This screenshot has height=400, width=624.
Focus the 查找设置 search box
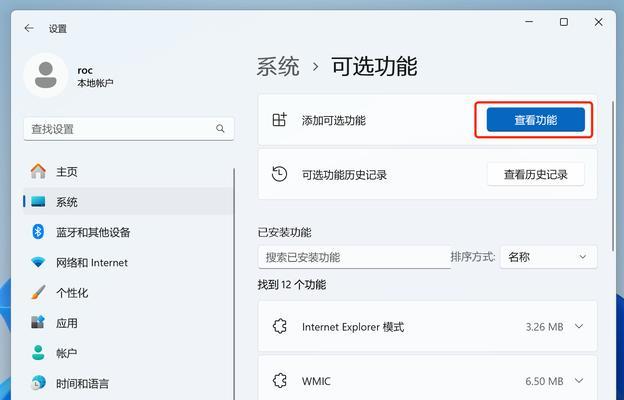[x=129, y=129]
